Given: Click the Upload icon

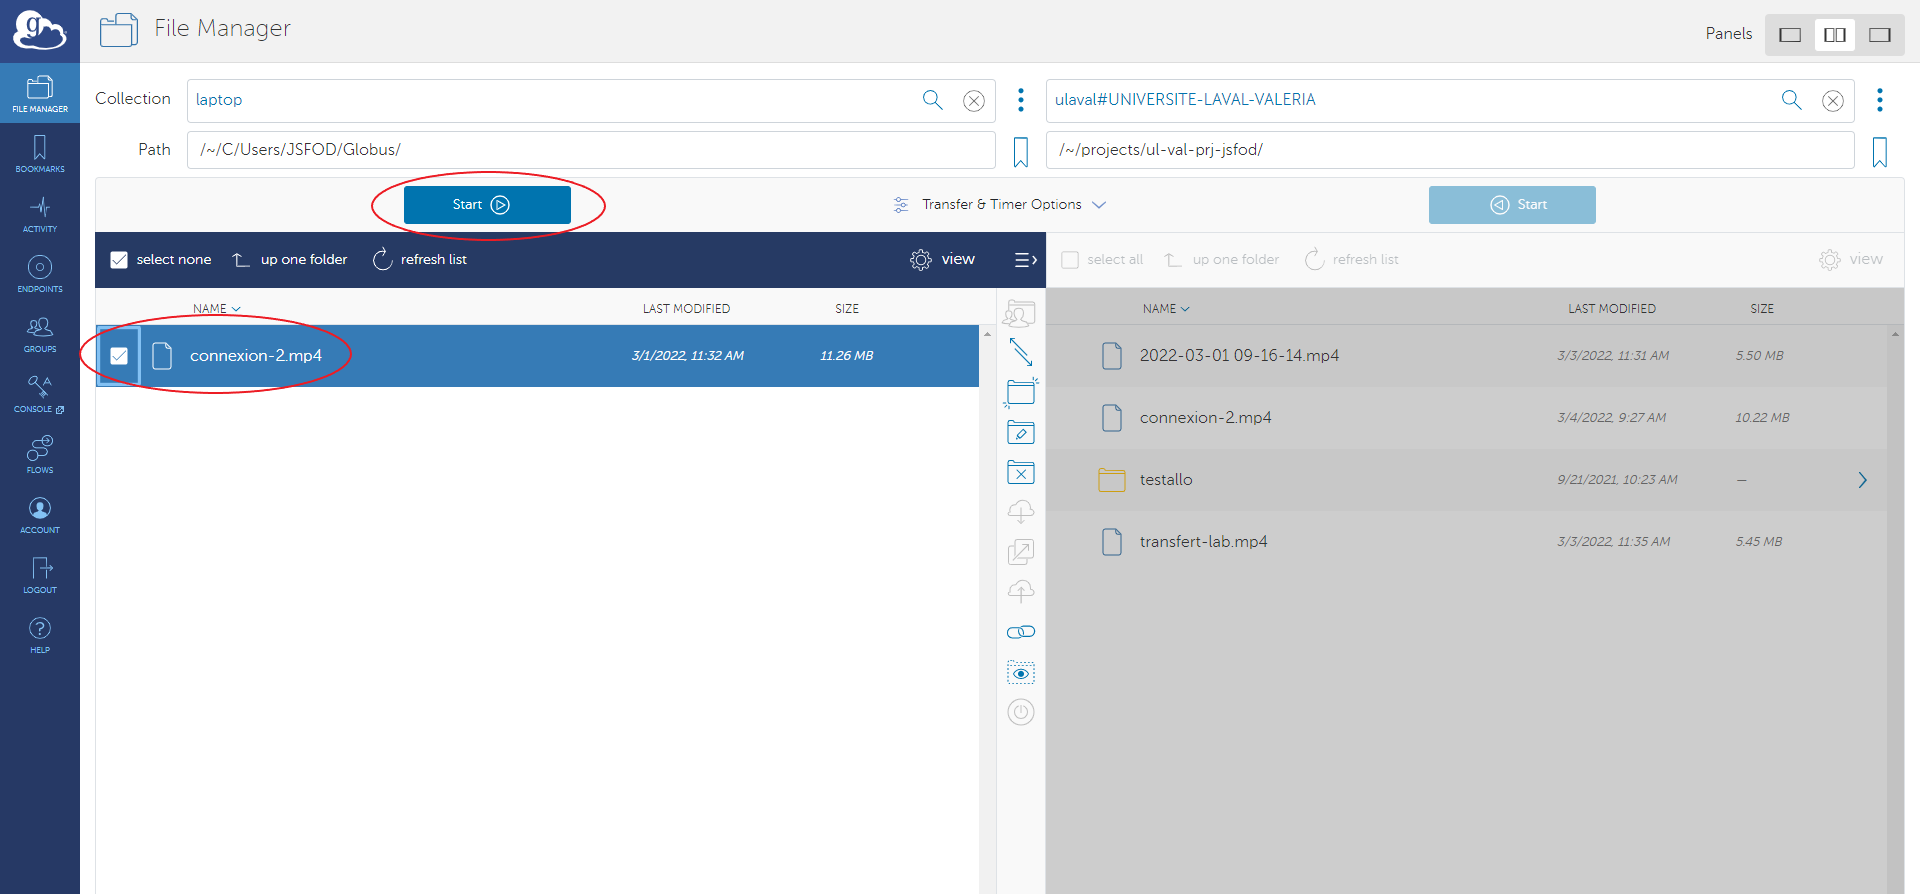Looking at the screenshot, I should coord(1020,592).
